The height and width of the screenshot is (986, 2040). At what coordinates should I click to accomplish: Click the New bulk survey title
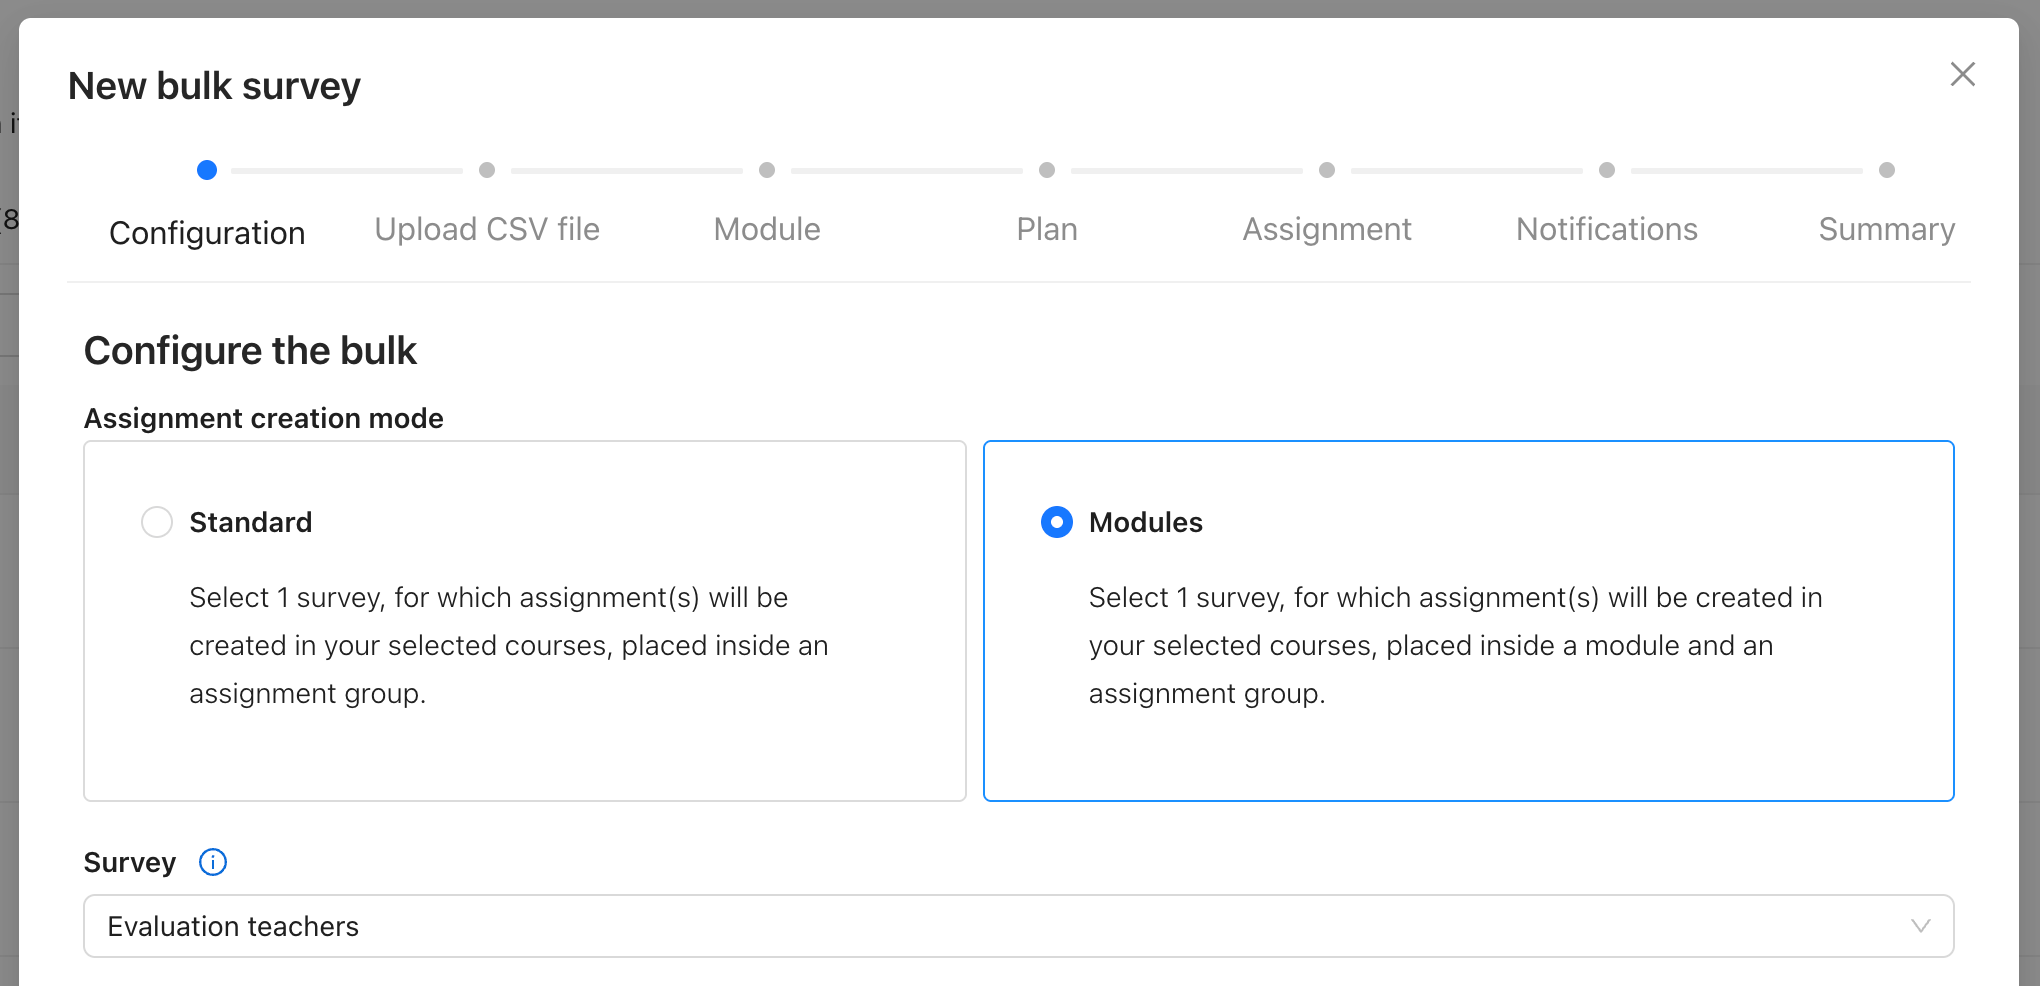214,86
